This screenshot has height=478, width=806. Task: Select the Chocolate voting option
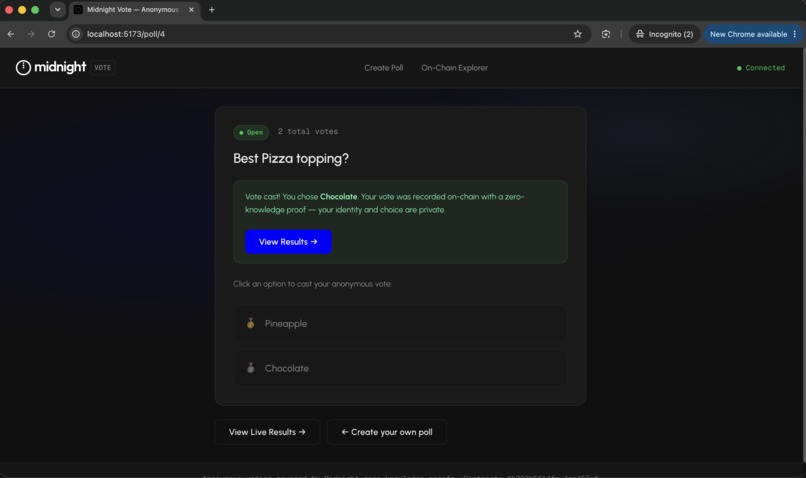[x=400, y=368]
